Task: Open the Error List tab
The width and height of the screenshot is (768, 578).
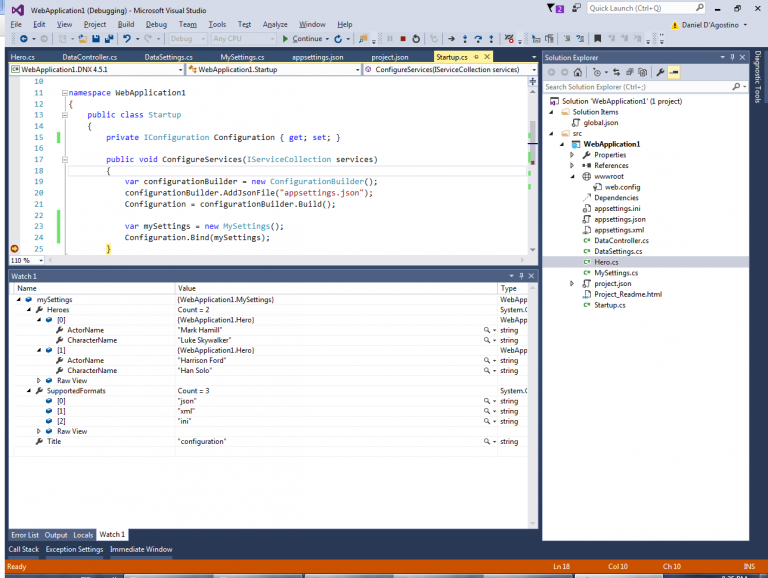Action: (x=25, y=535)
